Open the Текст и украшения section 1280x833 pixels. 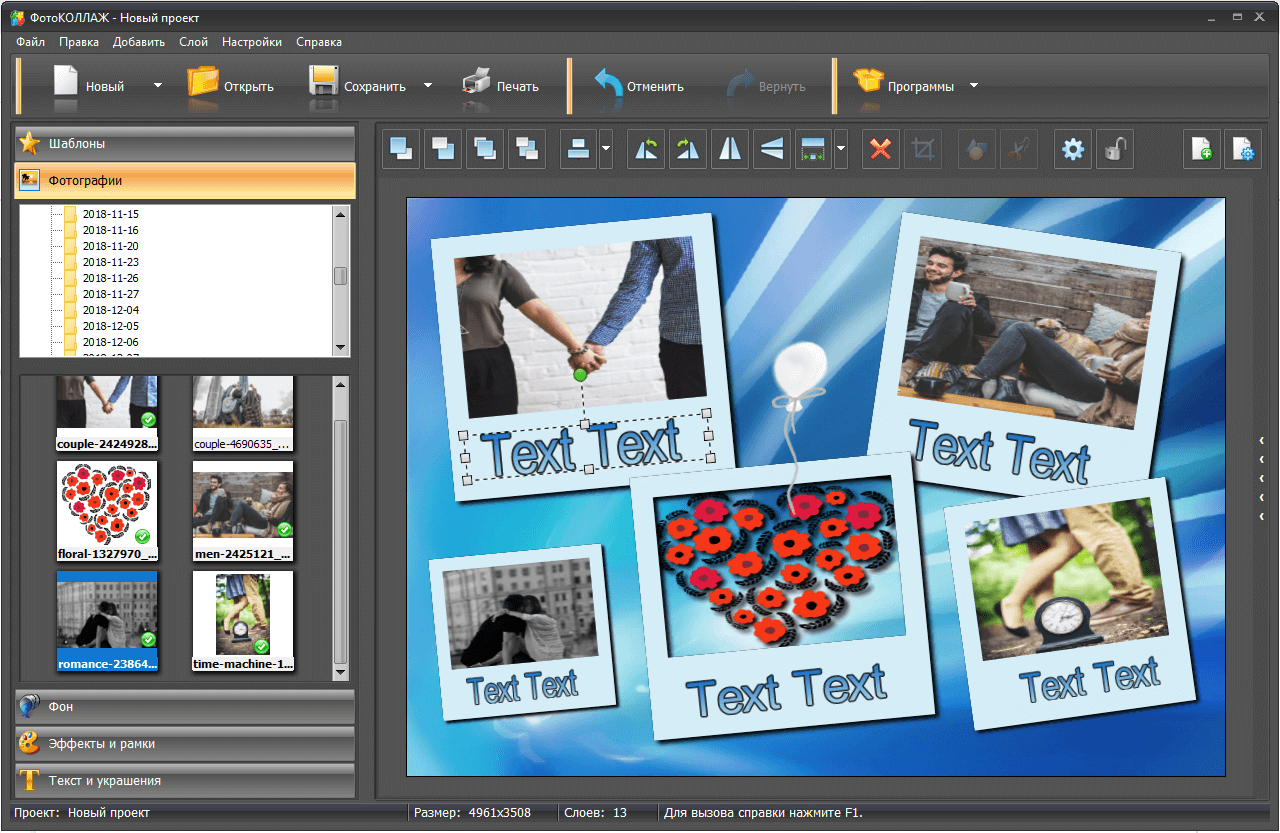point(185,781)
